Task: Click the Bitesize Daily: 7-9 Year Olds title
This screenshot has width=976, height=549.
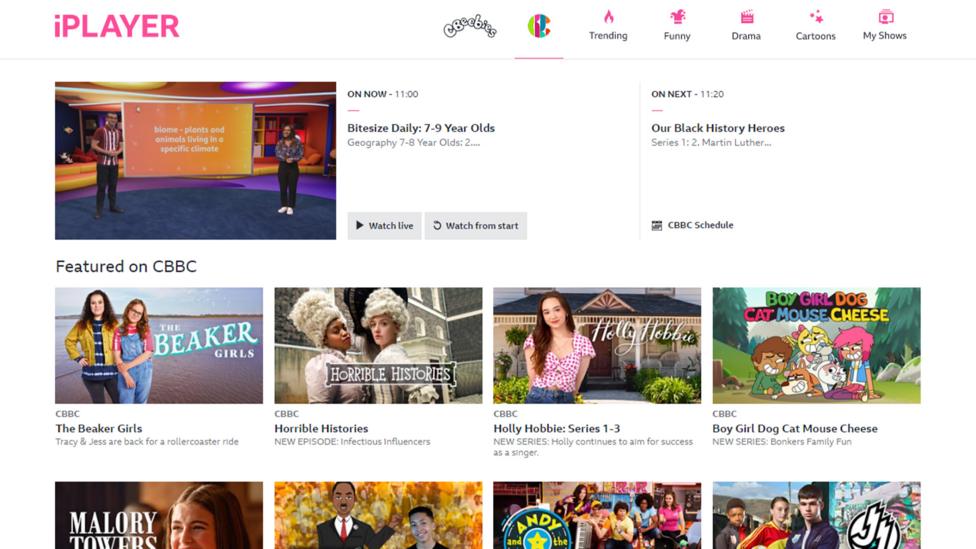Action: tap(421, 128)
